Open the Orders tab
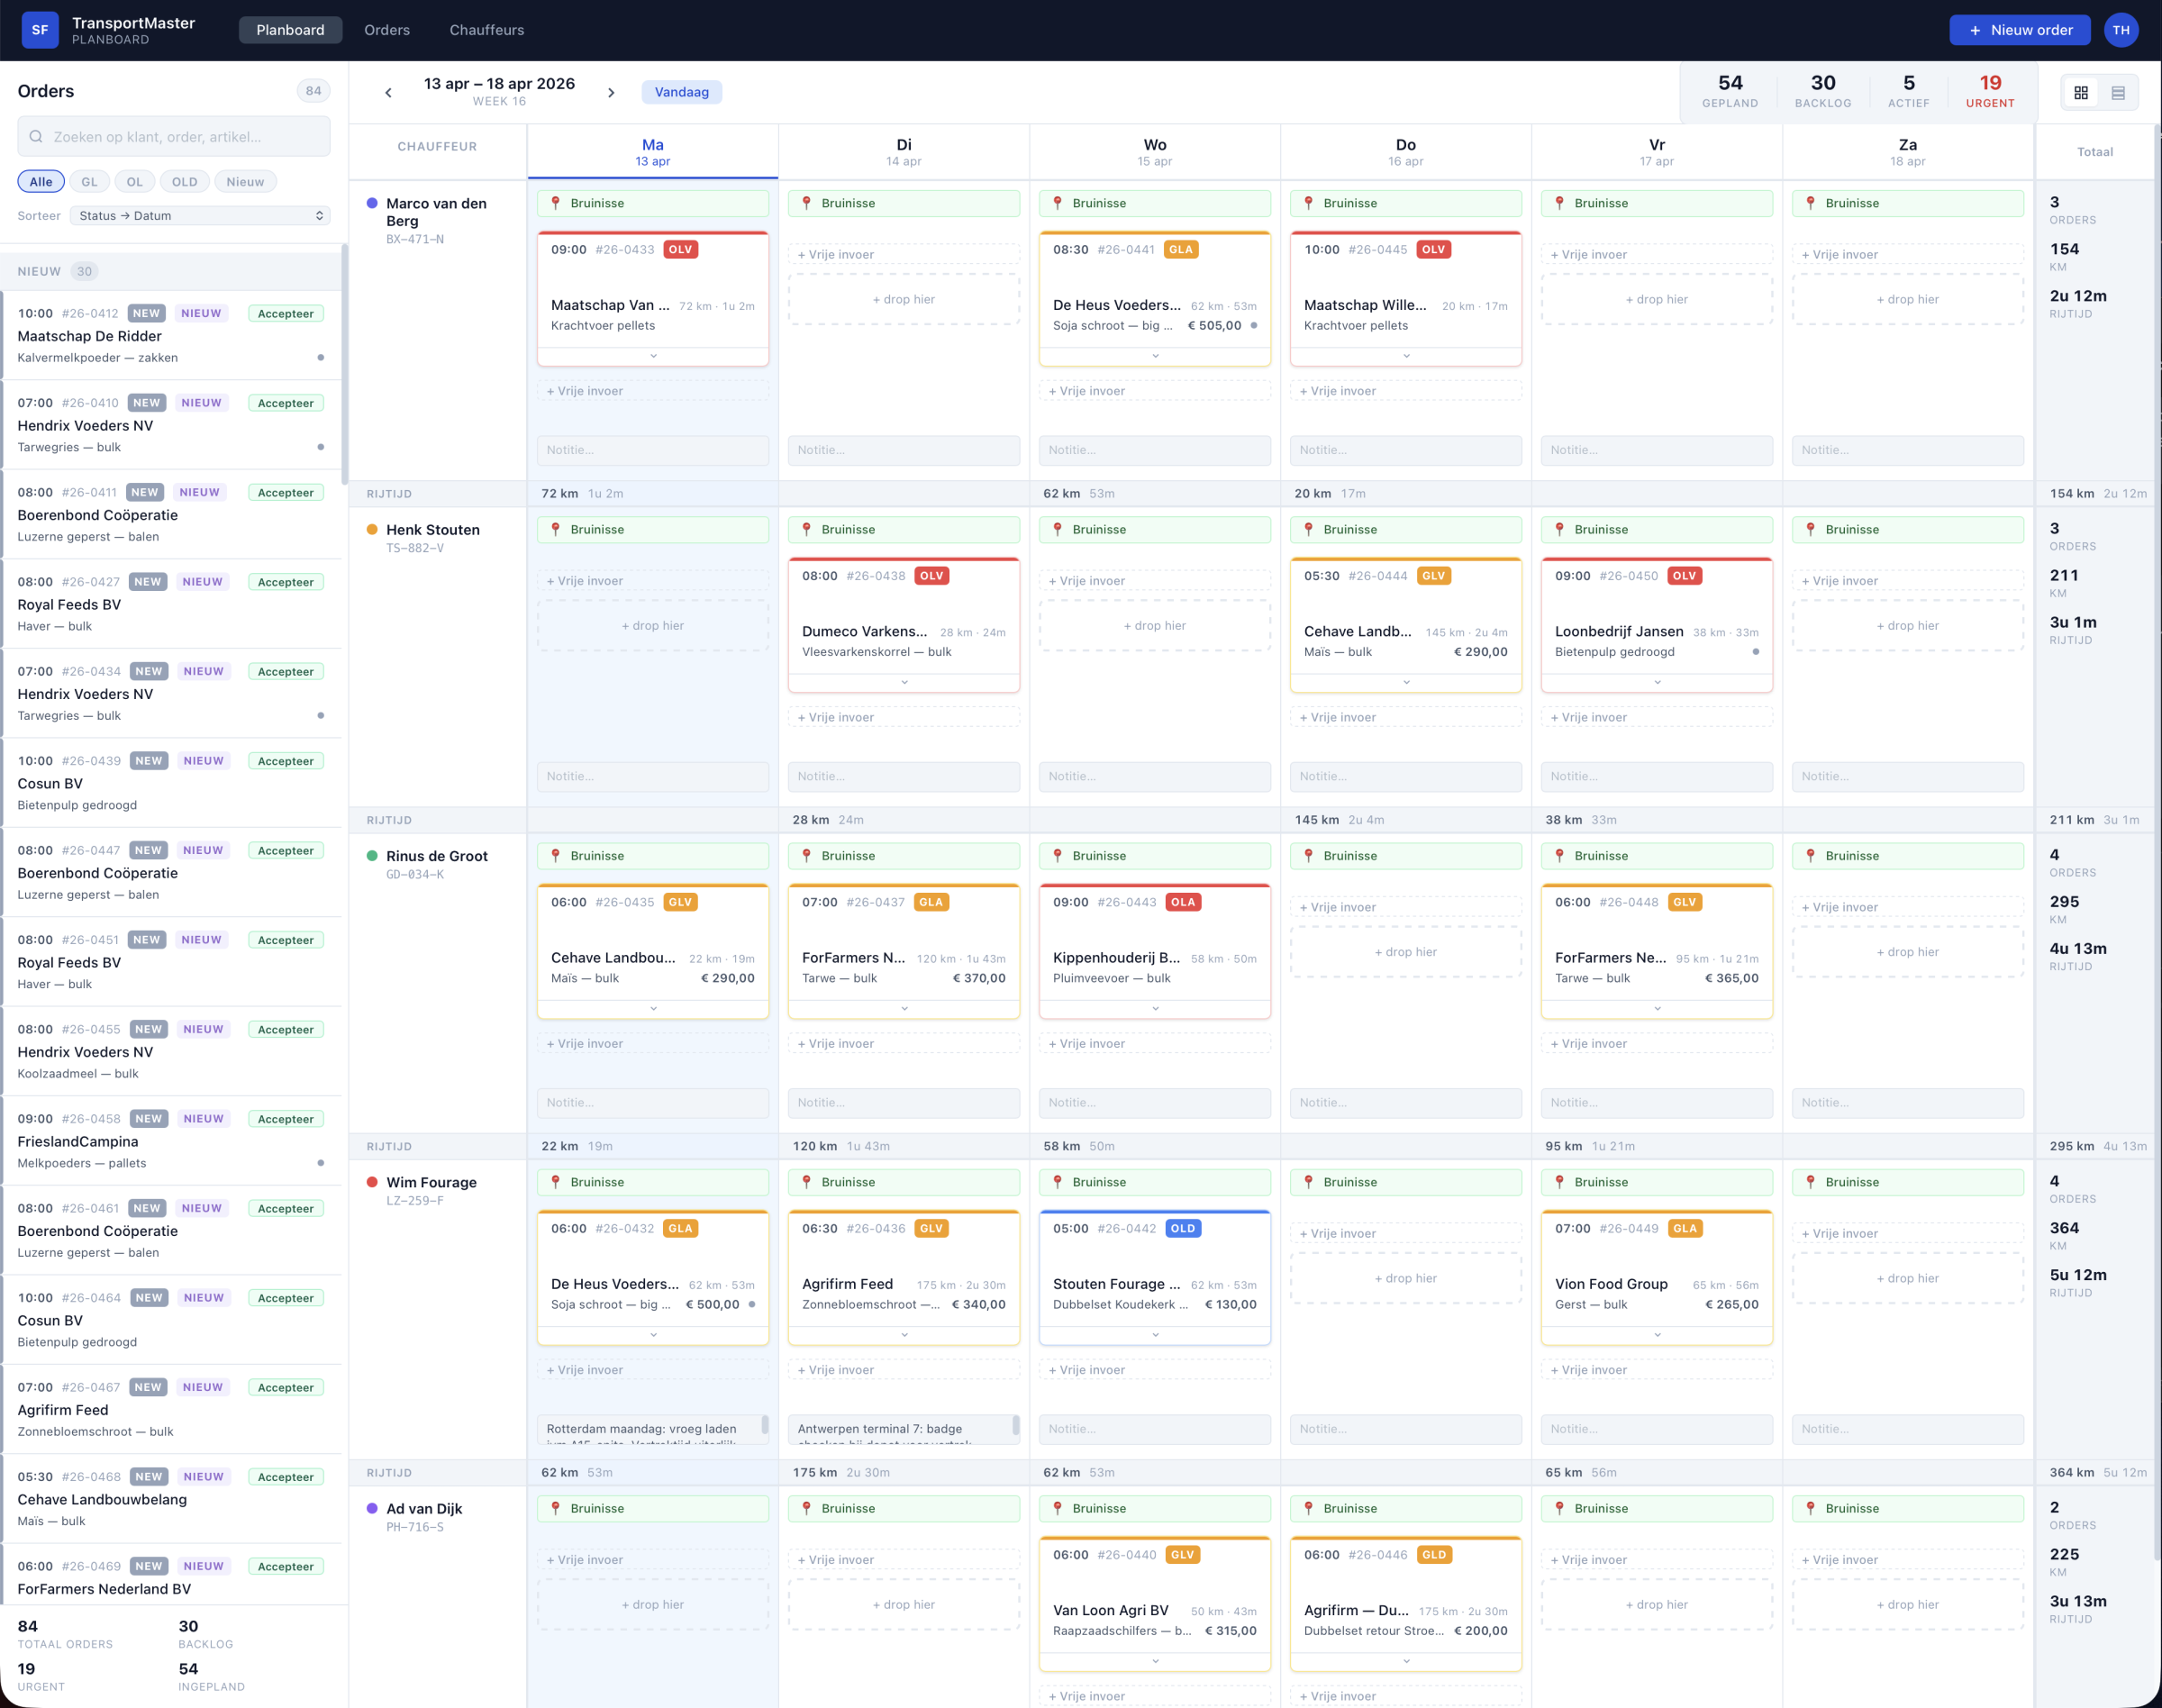Screen dimensions: 2162x1708 point(387,30)
